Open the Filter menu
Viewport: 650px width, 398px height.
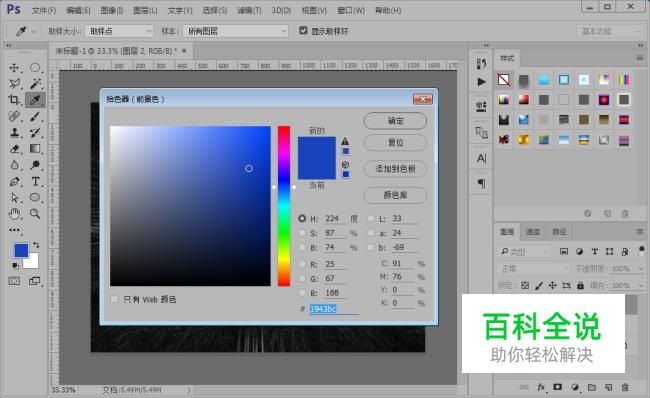click(249, 10)
